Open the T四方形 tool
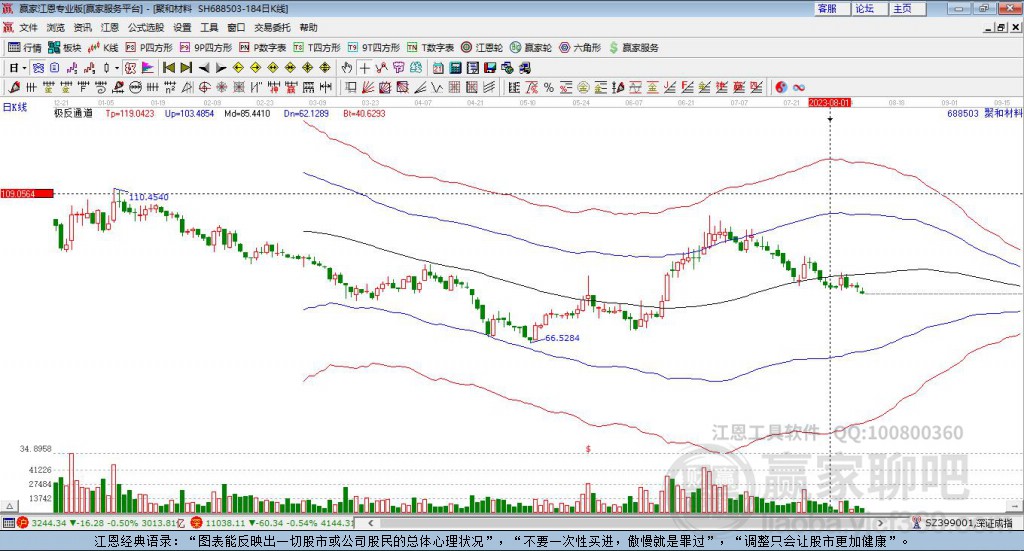 click(x=317, y=48)
